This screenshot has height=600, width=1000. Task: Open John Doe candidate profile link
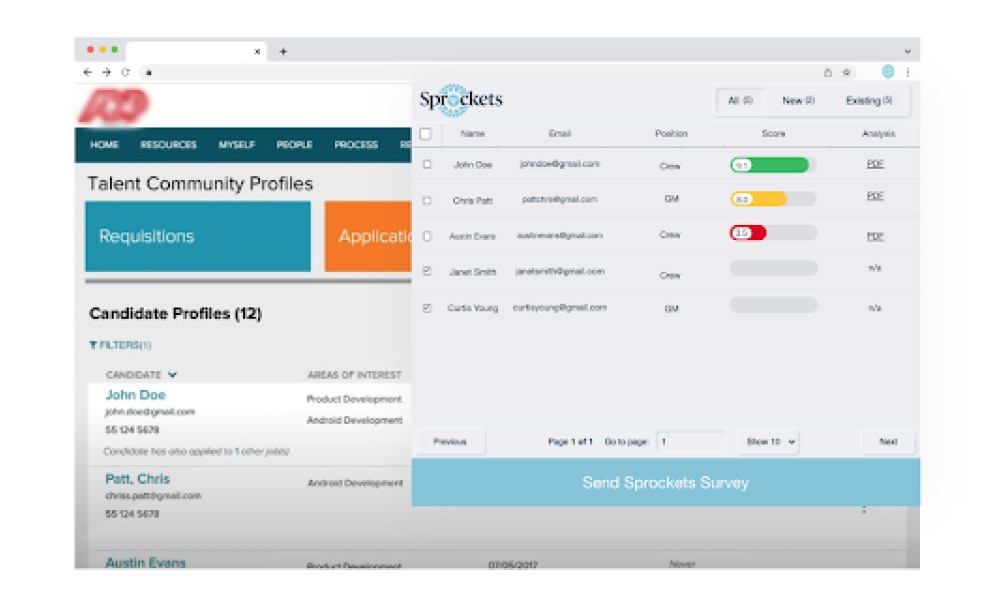(135, 395)
